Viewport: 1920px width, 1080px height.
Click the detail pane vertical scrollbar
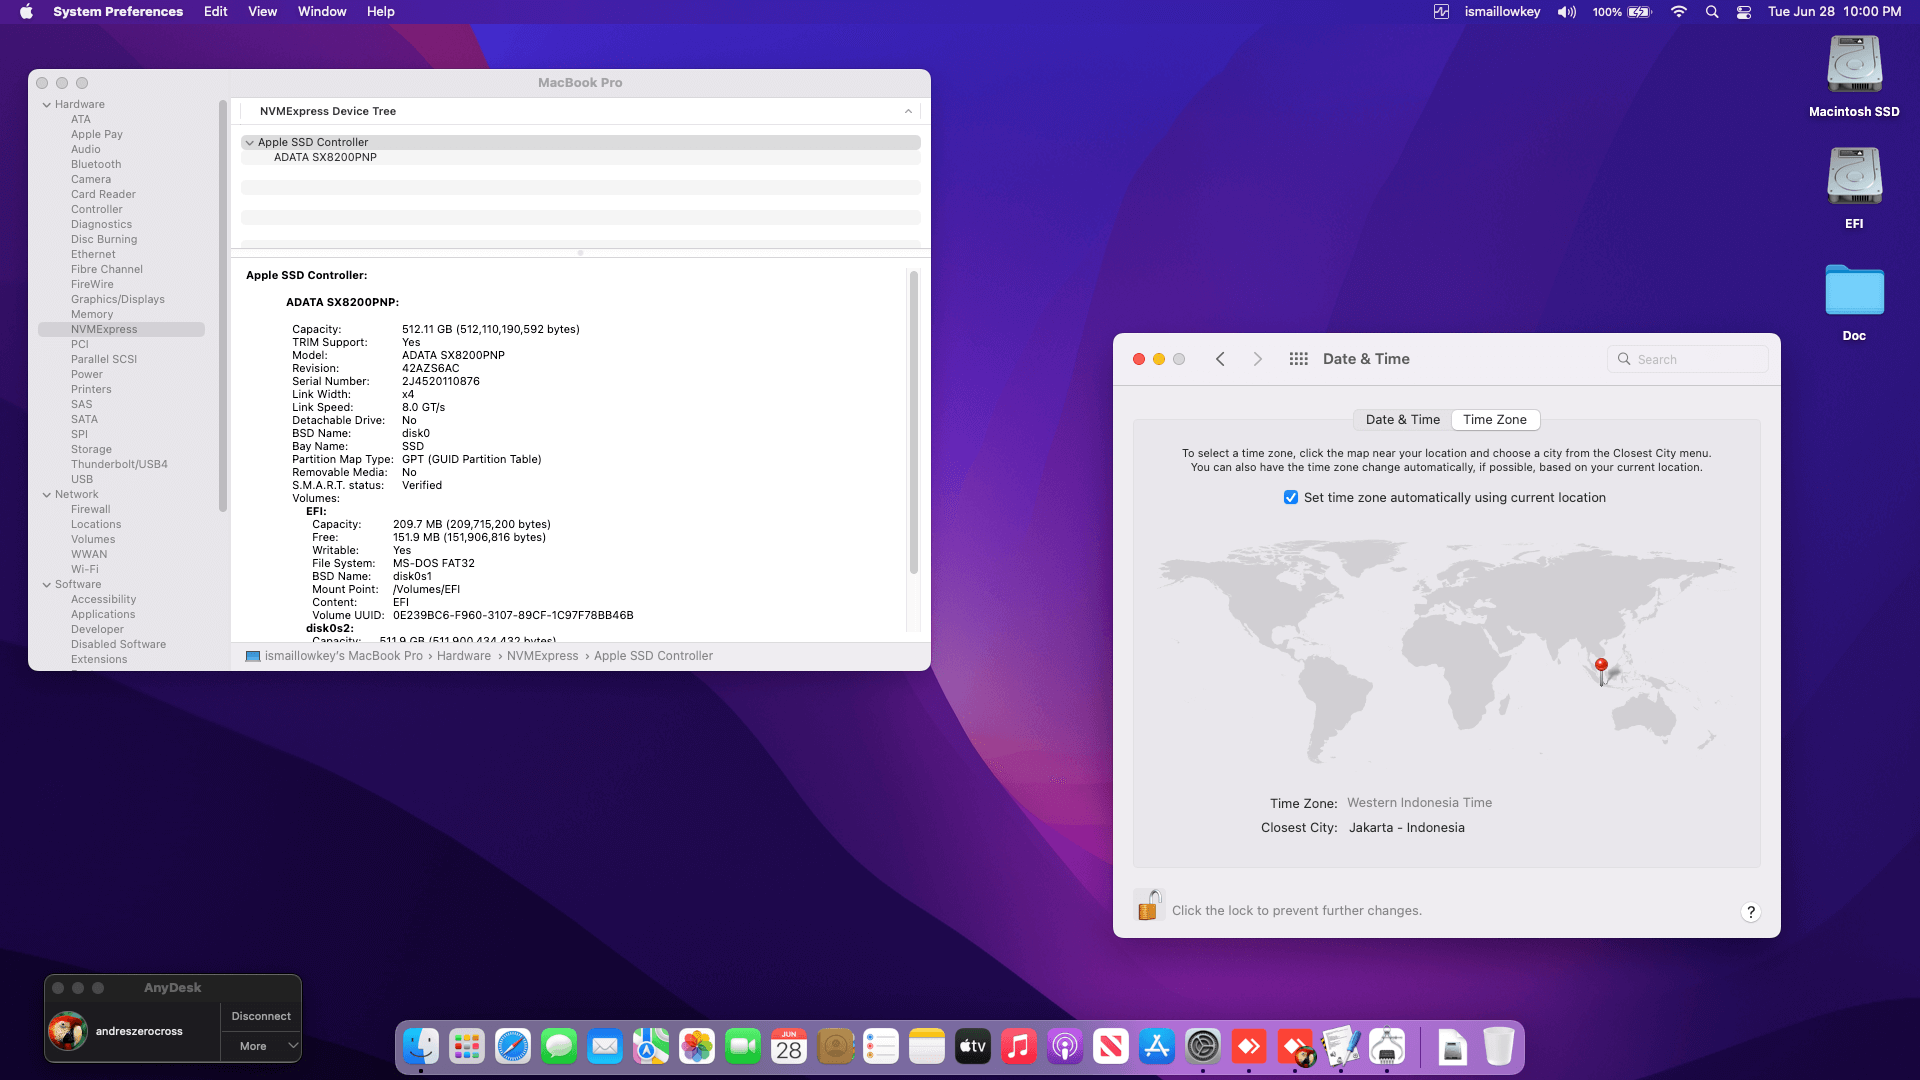coord(913,421)
